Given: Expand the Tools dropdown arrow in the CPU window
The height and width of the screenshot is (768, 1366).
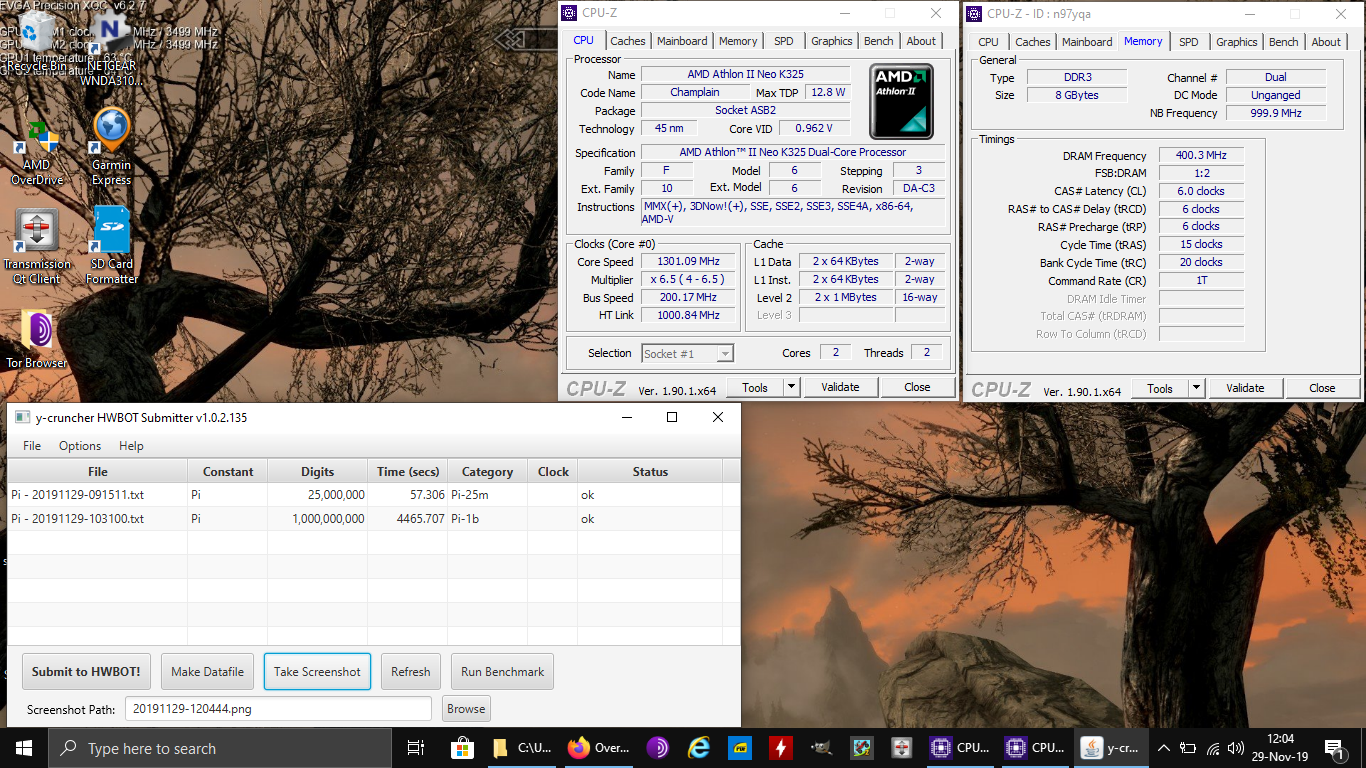Looking at the screenshot, I should [791, 387].
